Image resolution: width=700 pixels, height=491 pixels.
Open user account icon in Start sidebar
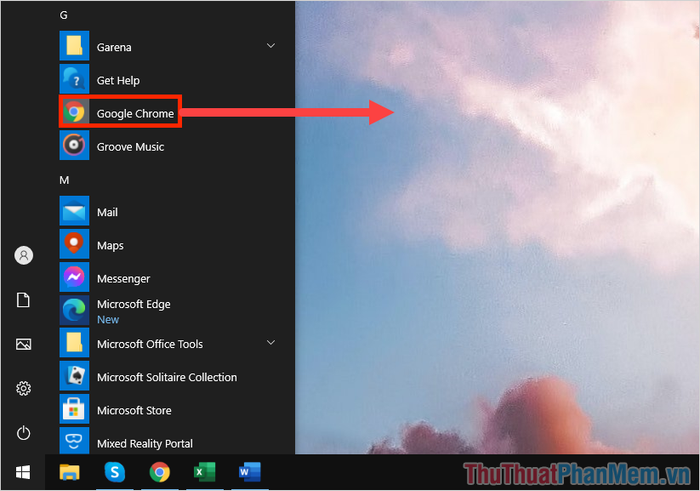24,255
